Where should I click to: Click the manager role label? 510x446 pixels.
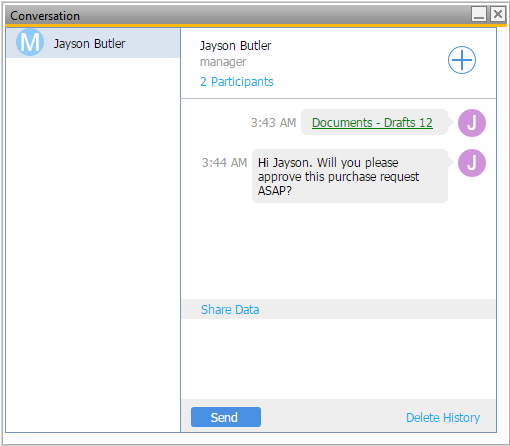(x=223, y=62)
